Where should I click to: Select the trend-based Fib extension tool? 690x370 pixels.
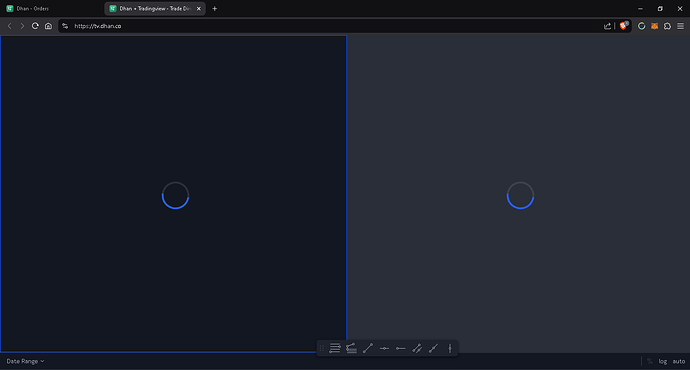pos(351,348)
